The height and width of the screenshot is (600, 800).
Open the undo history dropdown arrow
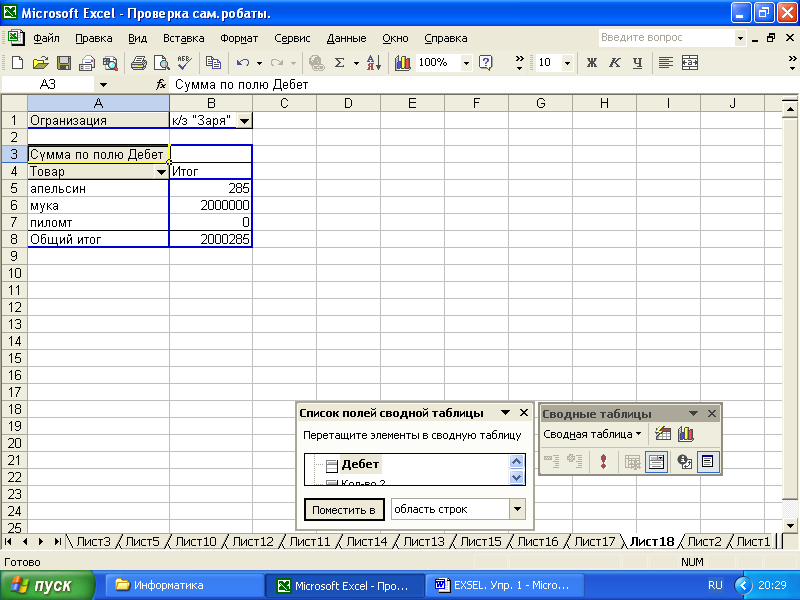tap(259, 63)
